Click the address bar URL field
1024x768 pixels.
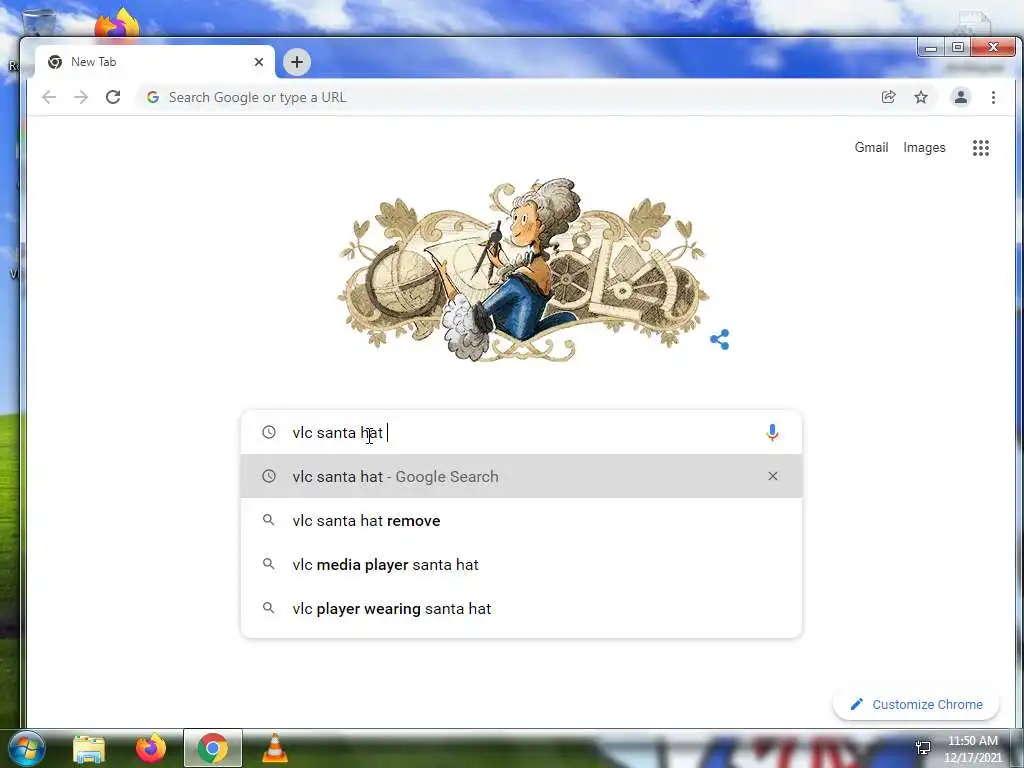click(509, 97)
